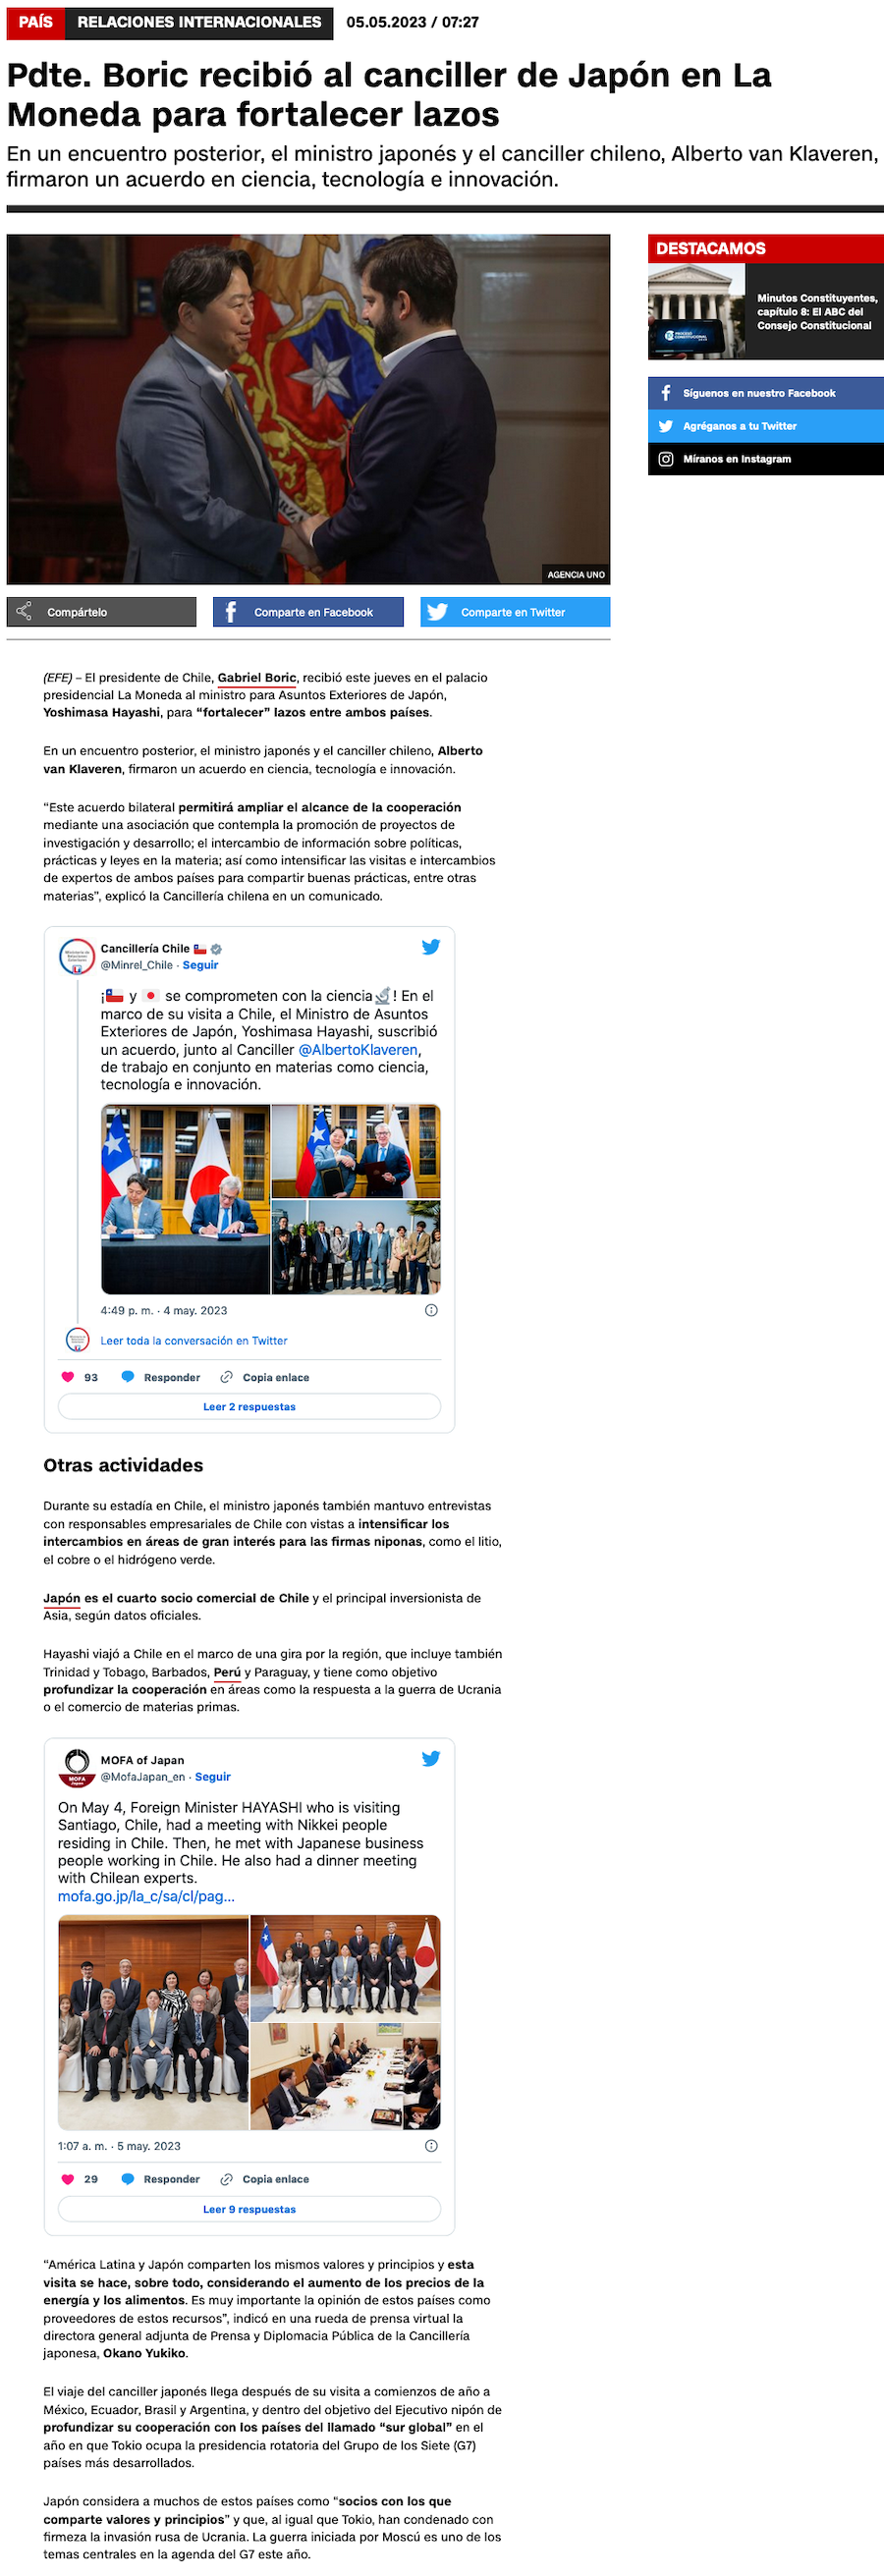Screen dimensions: 884x2576
Task: Open MOFA of Japan profile avatar
Action: click(77, 1767)
